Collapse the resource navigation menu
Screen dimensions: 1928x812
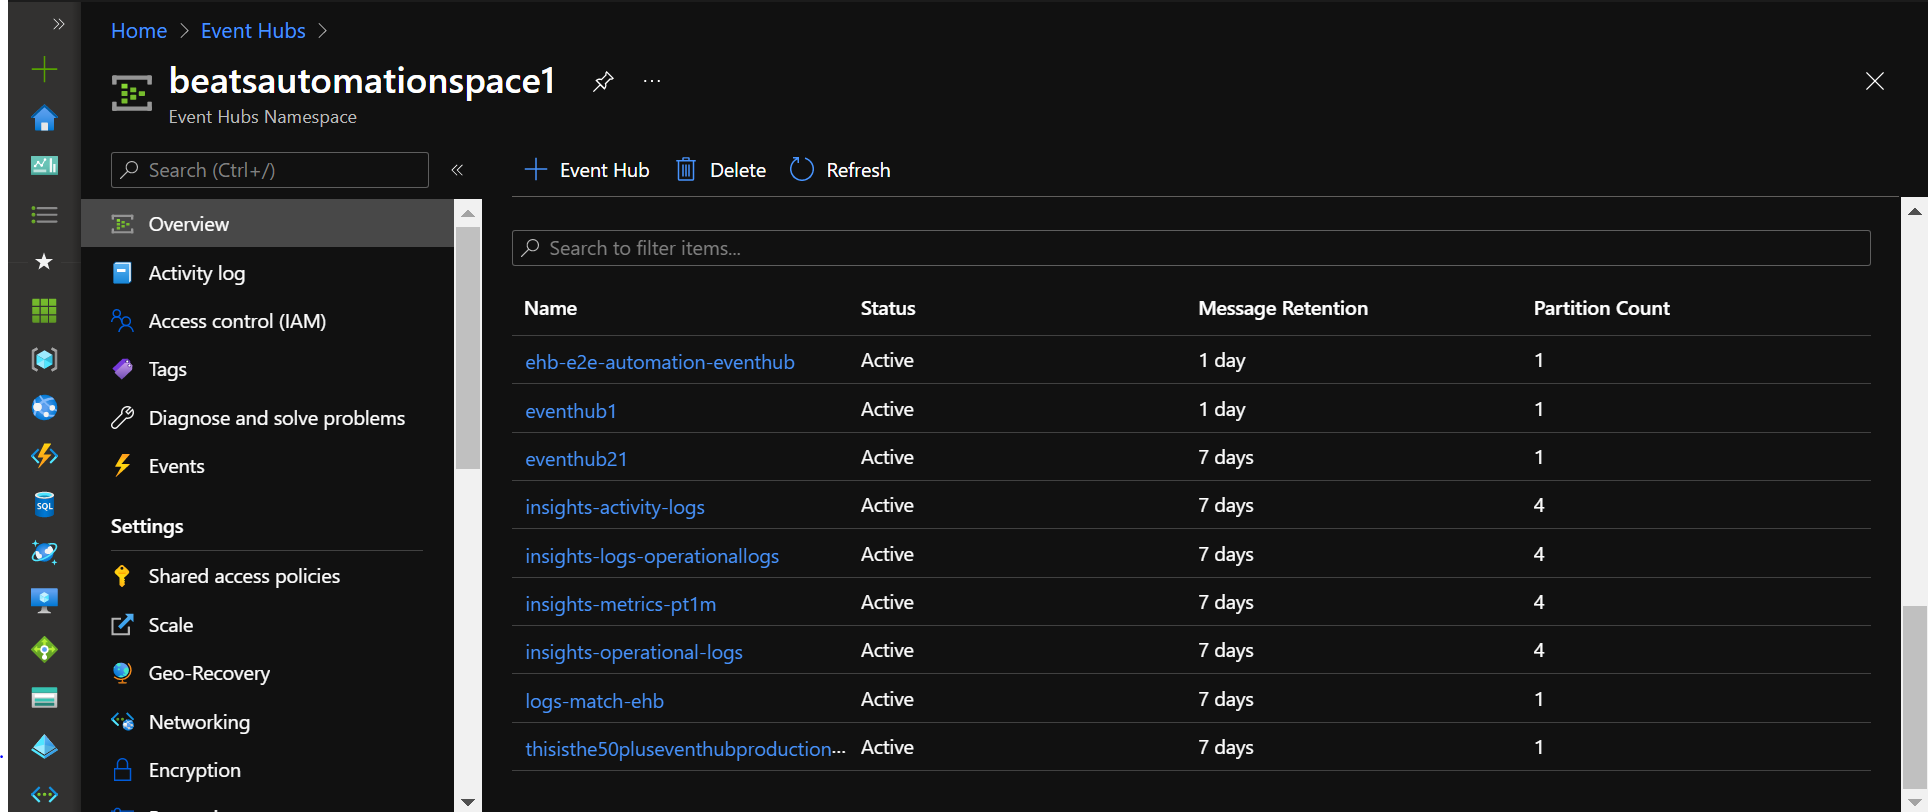coord(457,170)
